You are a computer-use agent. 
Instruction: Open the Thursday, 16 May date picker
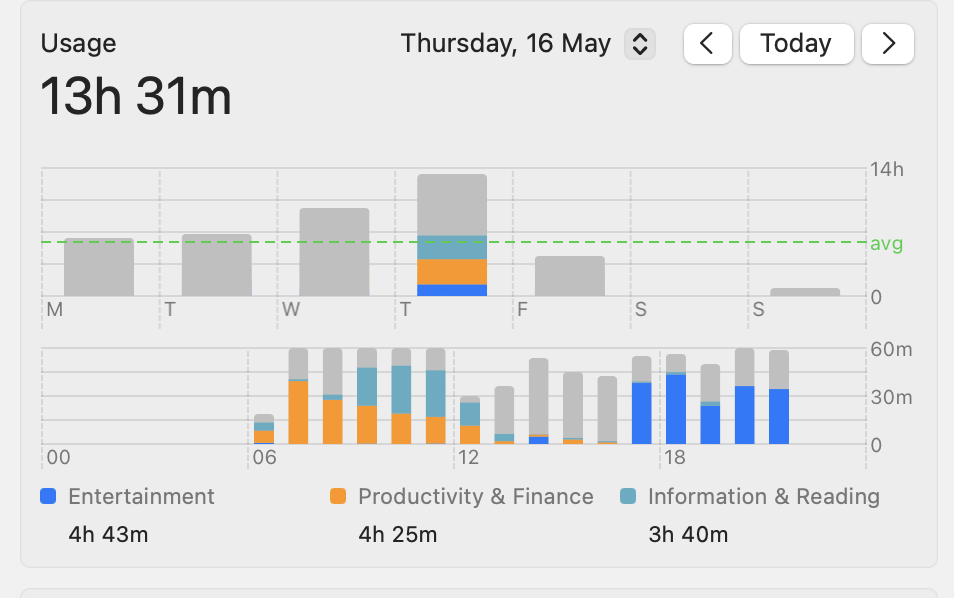[x=506, y=44]
